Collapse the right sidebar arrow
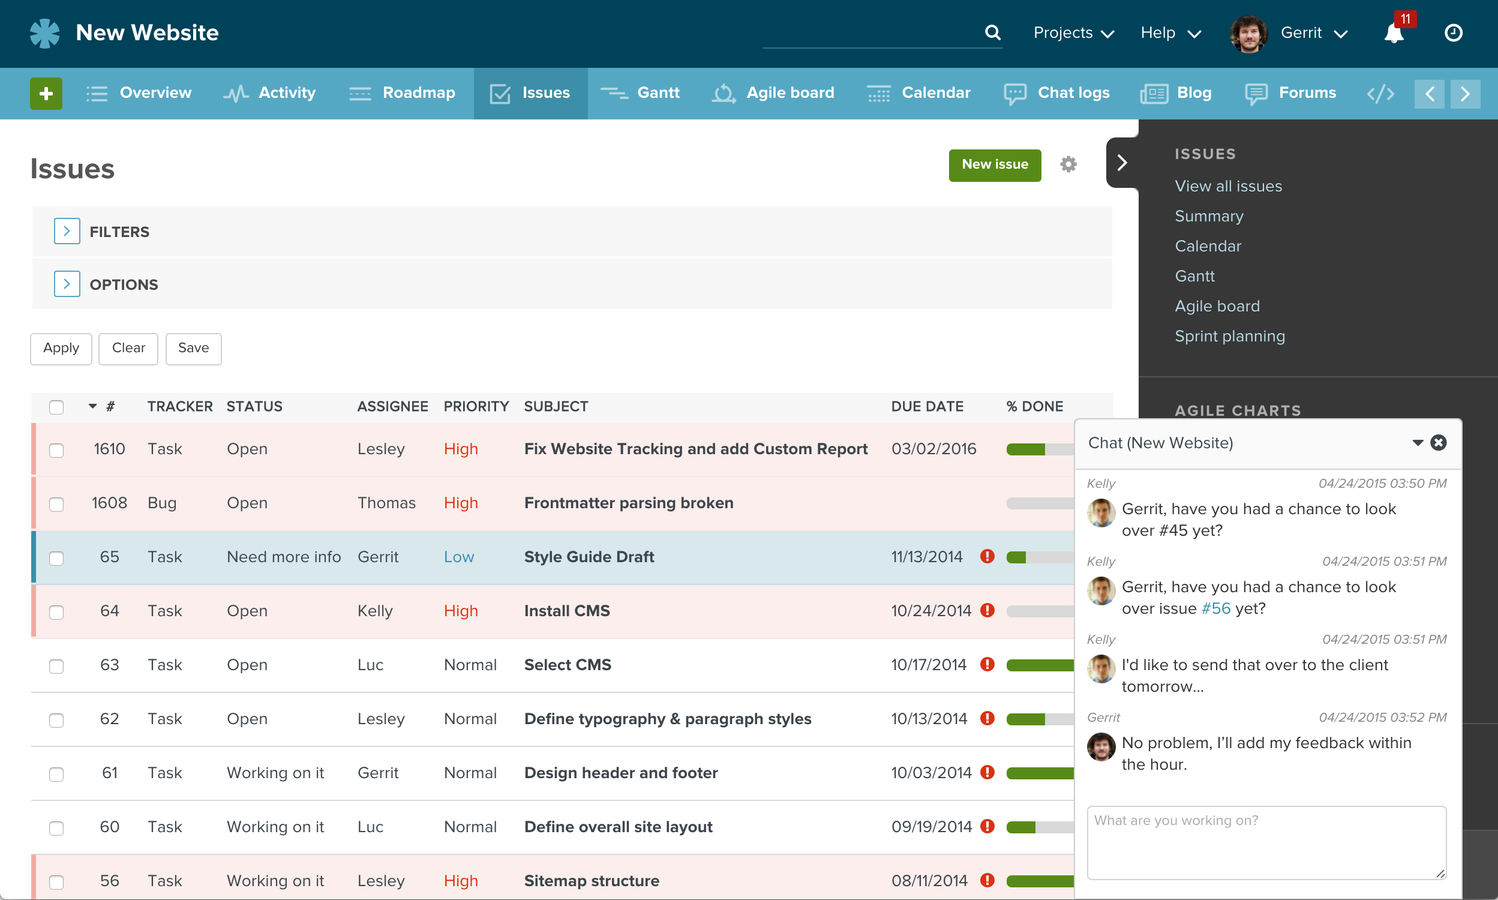 pyautogui.click(x=1122, y=163)
